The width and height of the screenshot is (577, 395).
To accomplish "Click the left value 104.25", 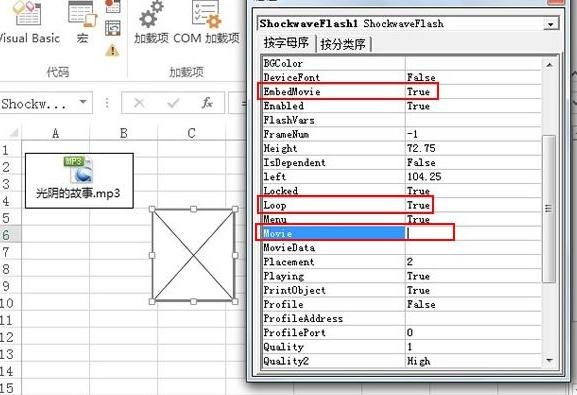I will [x=424, y=177].
